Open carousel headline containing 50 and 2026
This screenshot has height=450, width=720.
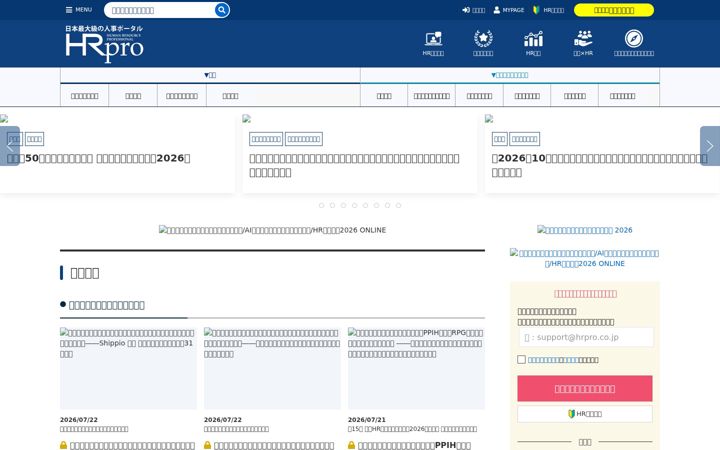(x=98, y=158)
